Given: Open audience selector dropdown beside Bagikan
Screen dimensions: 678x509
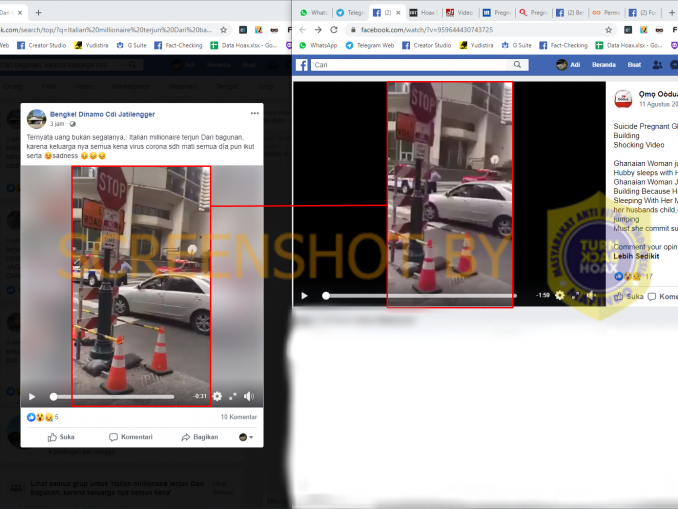Looking at the screenshot, I should tap(246, 437).
